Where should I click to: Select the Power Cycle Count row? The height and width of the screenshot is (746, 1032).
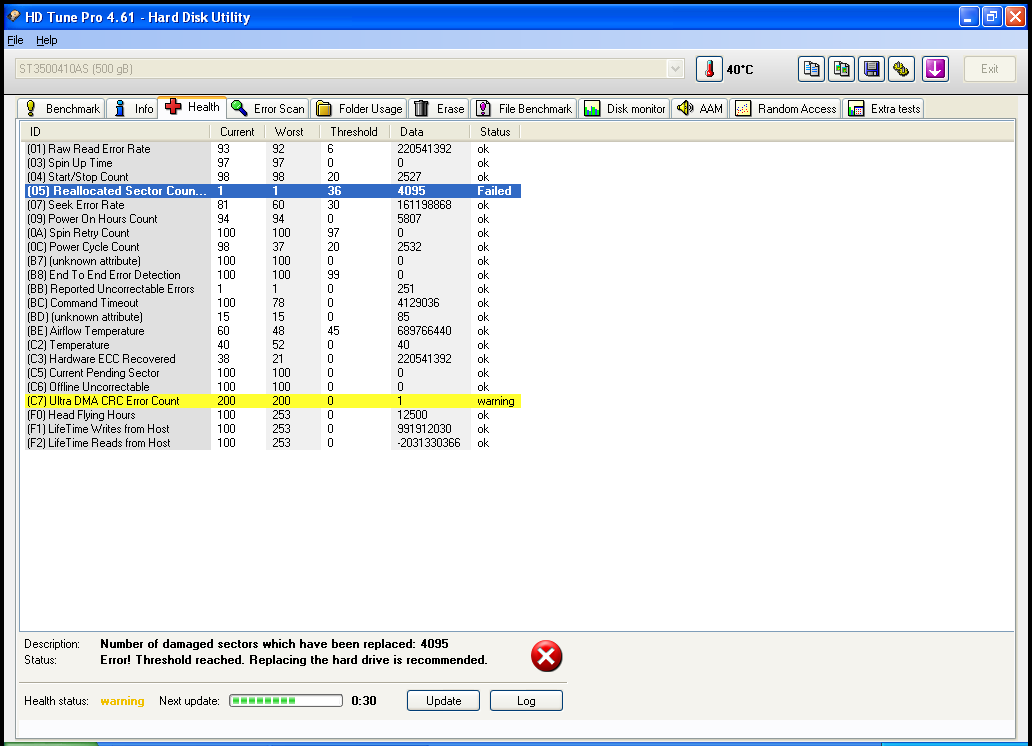pos(272,247)
